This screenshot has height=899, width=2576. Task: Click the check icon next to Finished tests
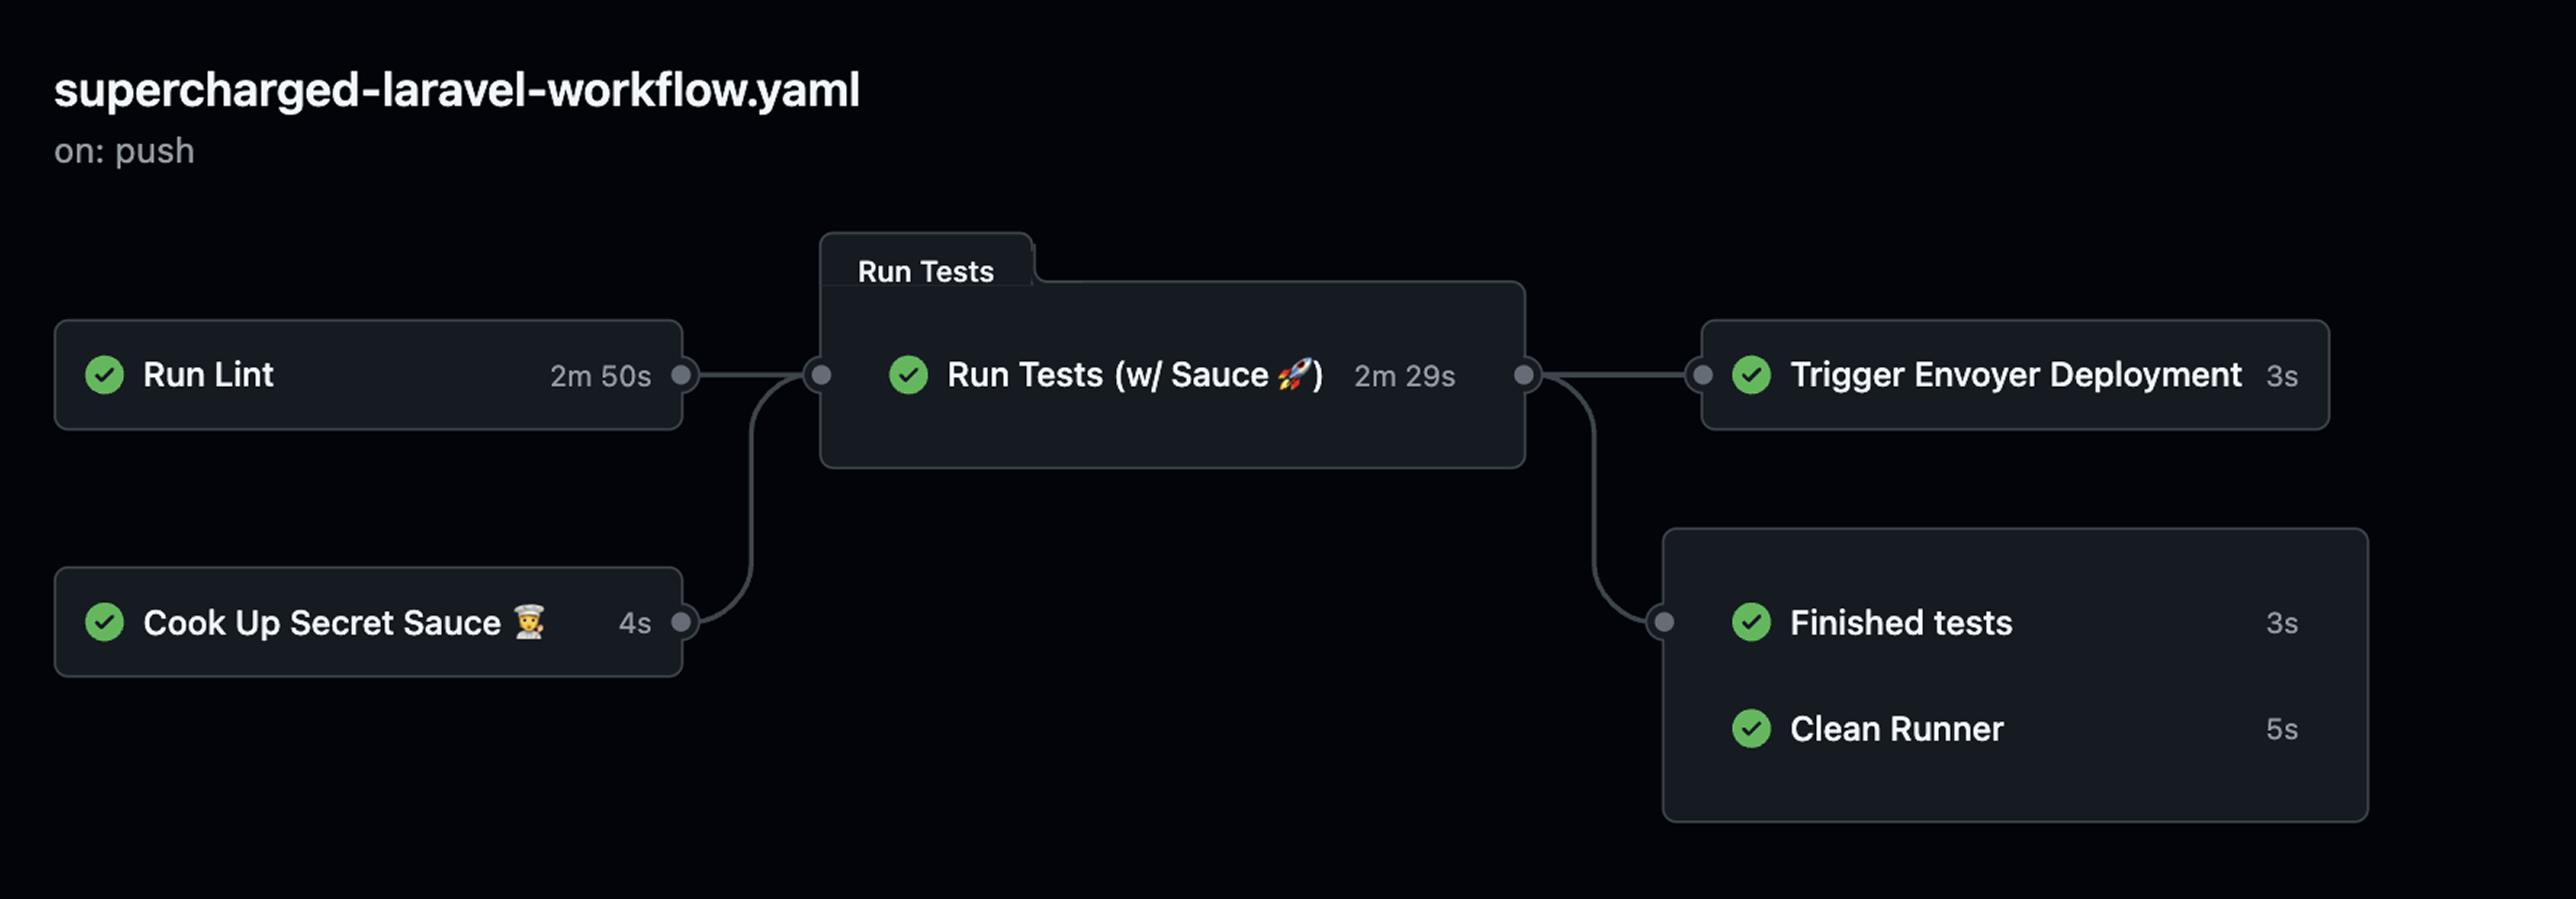pyautogui.click(x=1751, y=622)
